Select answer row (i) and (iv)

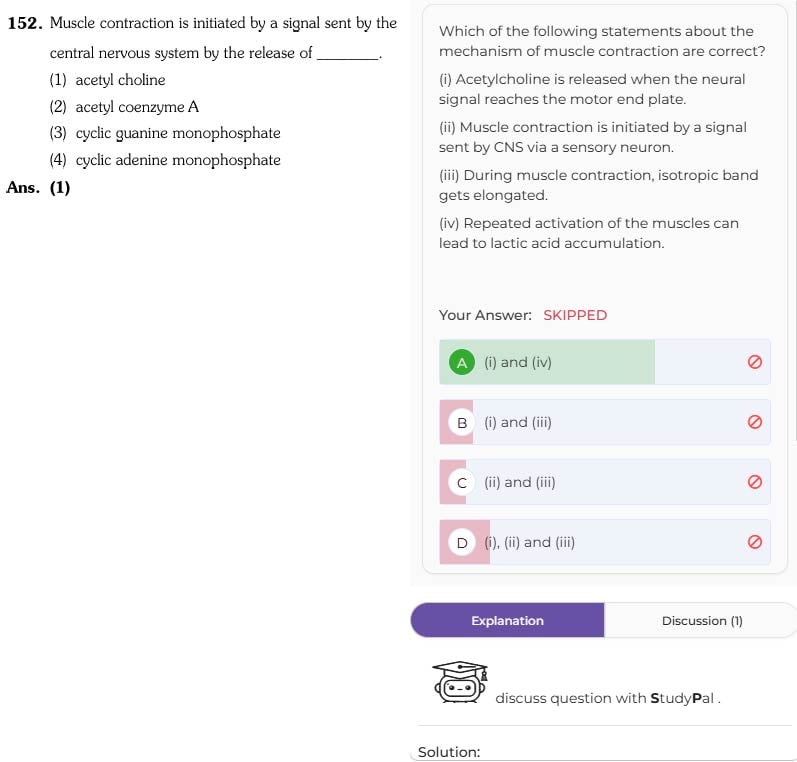(x=604, y=362)
